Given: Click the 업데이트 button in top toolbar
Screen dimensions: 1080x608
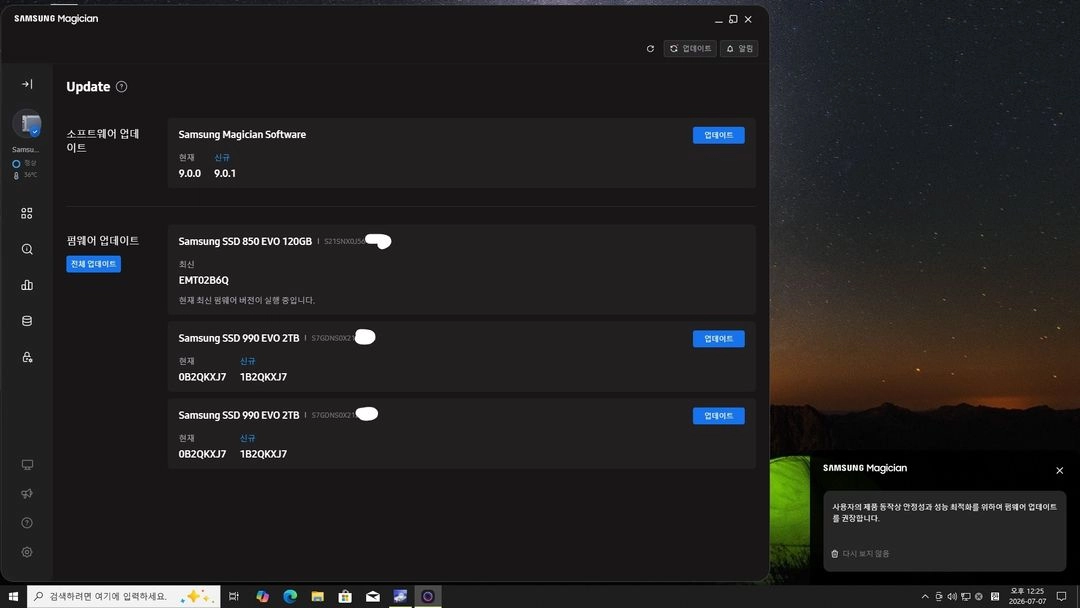Looking at the screenshot, I should pyautogui.click(x=690, y=49).
